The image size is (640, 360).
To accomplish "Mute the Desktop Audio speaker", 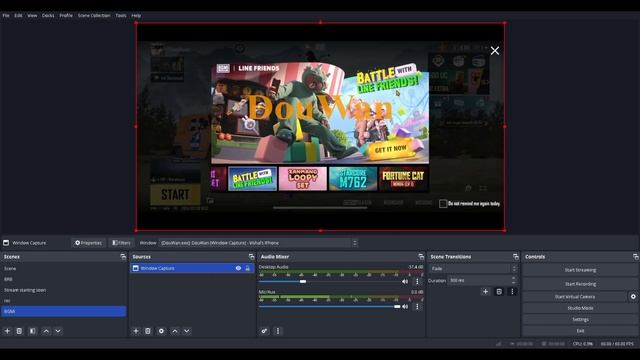I will (x=405, y=281).
